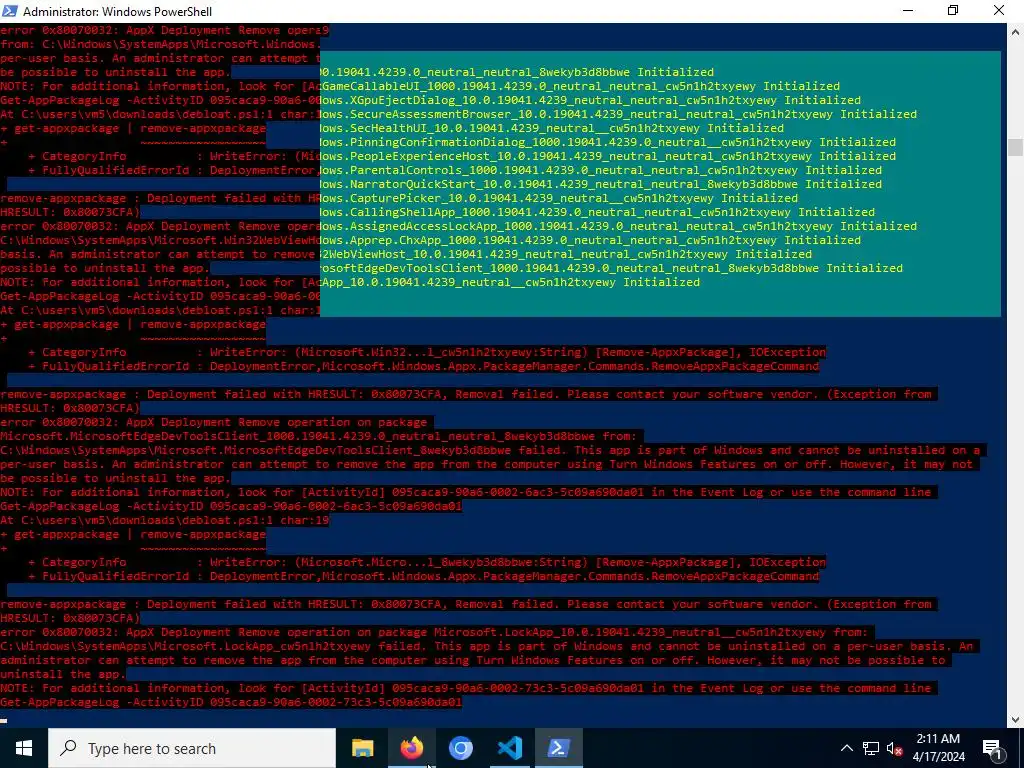The image size is (1024, 768).
Task: Open the blue circular browser taskbar icon
Action: [x=460, y=748]
